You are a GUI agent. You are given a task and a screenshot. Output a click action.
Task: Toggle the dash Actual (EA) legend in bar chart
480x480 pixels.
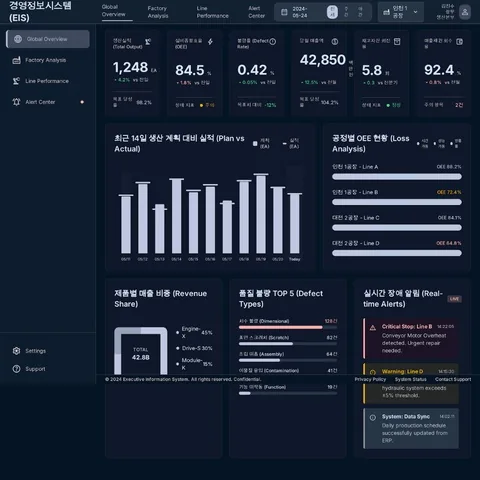click(291, 143)
